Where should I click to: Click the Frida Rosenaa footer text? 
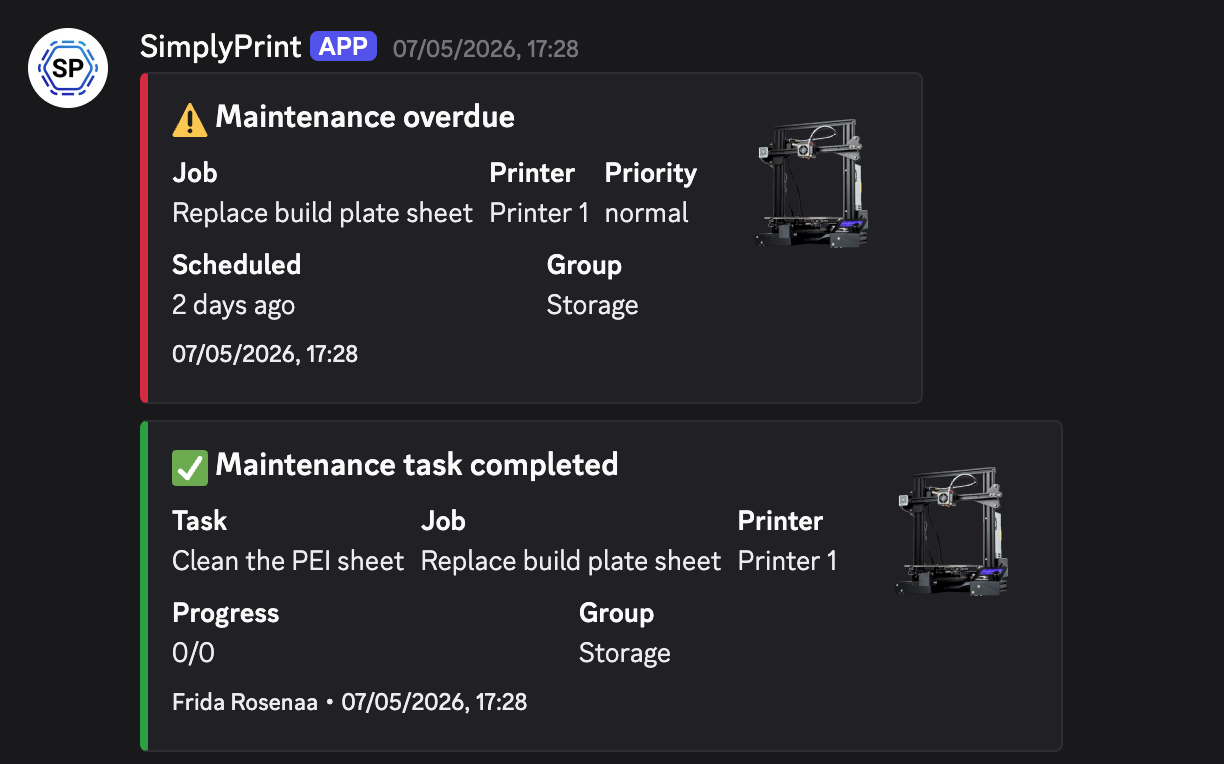click(x=245, y=702)
